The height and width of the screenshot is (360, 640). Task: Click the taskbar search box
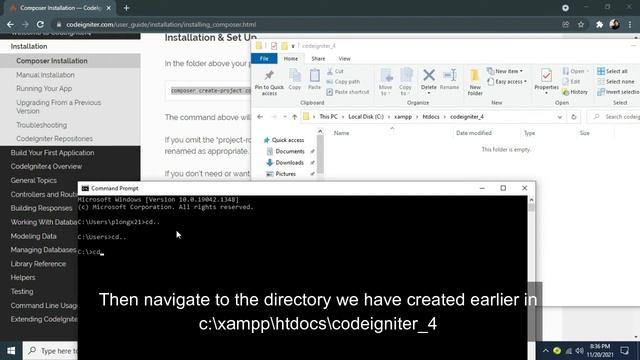click(x=51, y=351)
